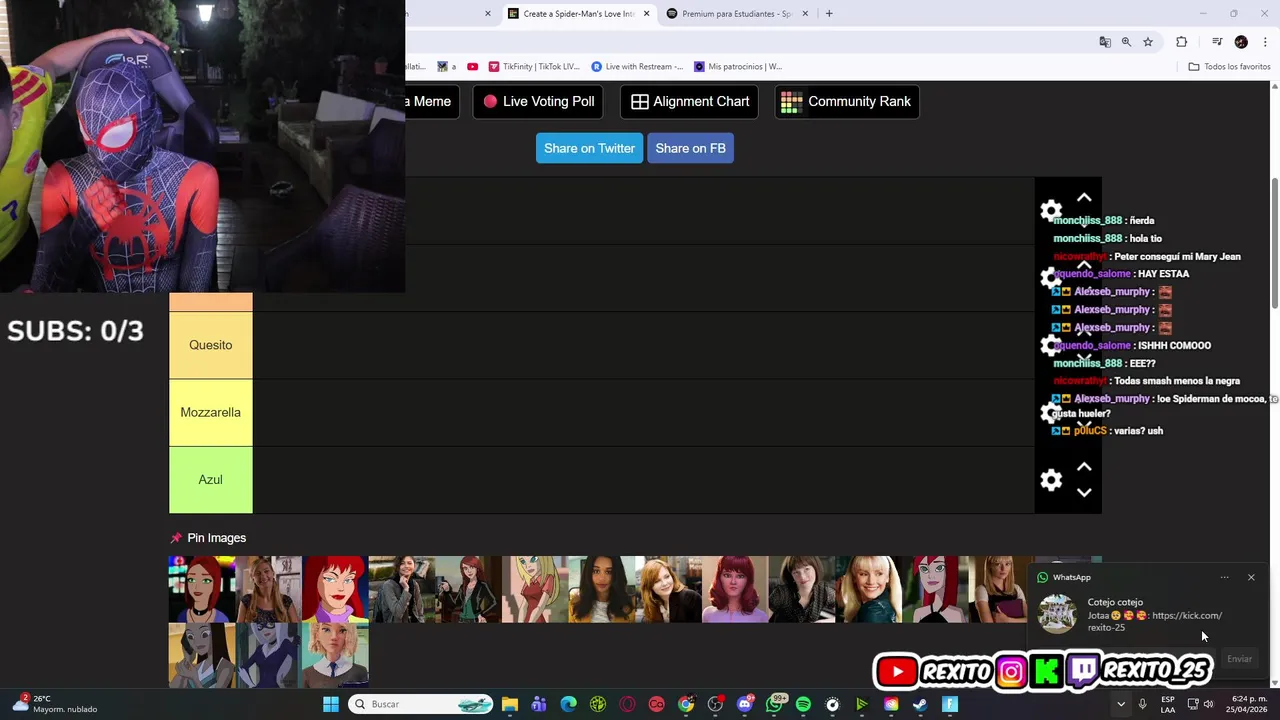Pick the red-haired animated Mary Jane with yellow top
This screenshot has height=720, width=1280.
(x=335, y=589)
